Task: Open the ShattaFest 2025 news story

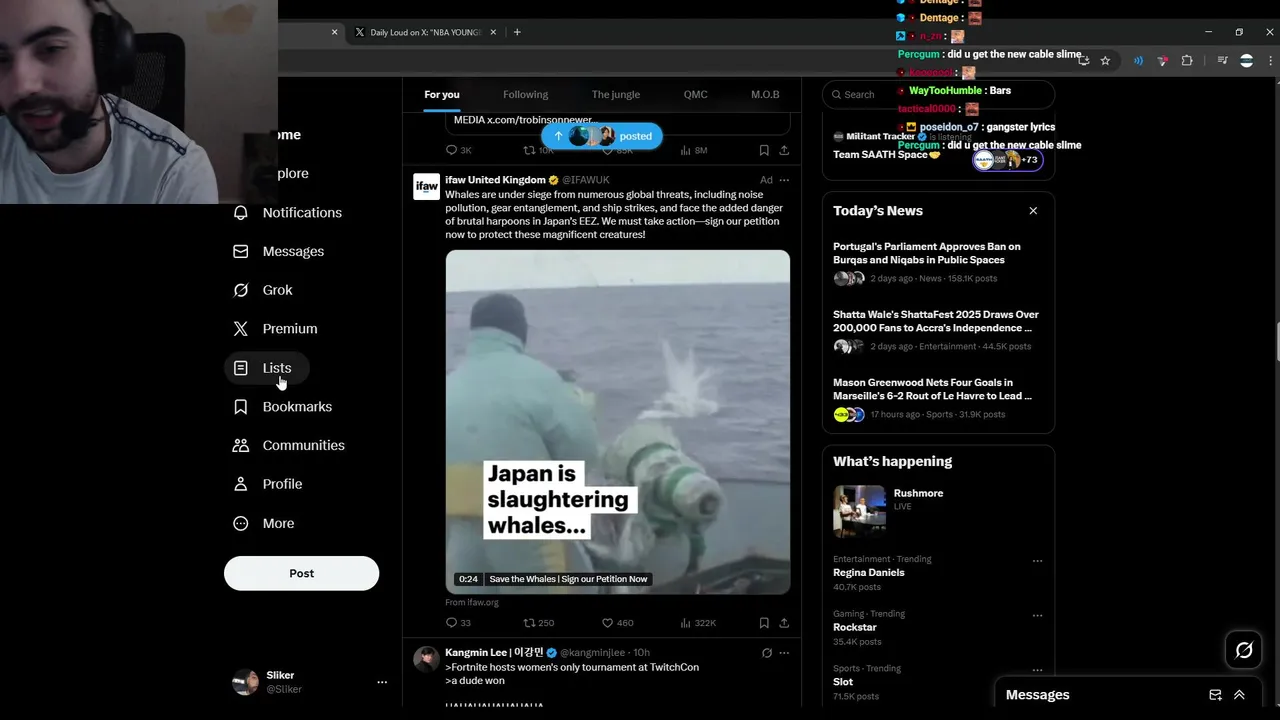Action: coord(936,321)
